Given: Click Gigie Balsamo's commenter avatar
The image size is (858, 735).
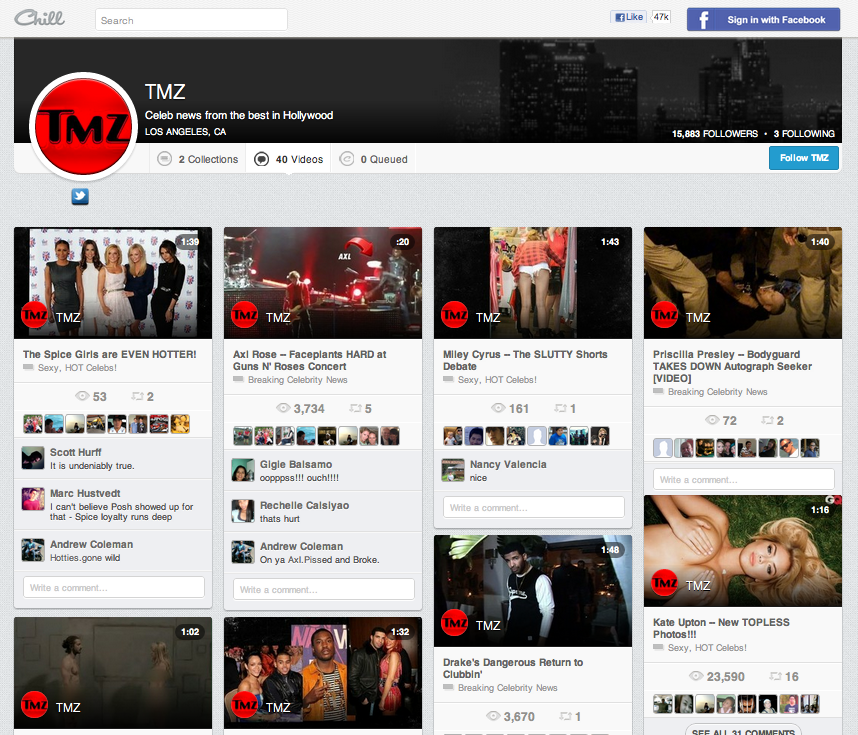Looking at the screenshot, I should (x=243, y=470).
